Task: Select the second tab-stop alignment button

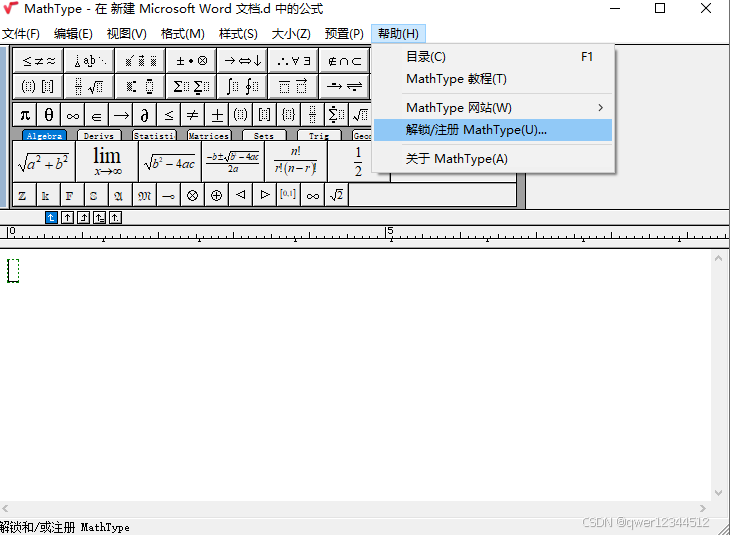Action: pyautogui.click(x=68, y=217)
